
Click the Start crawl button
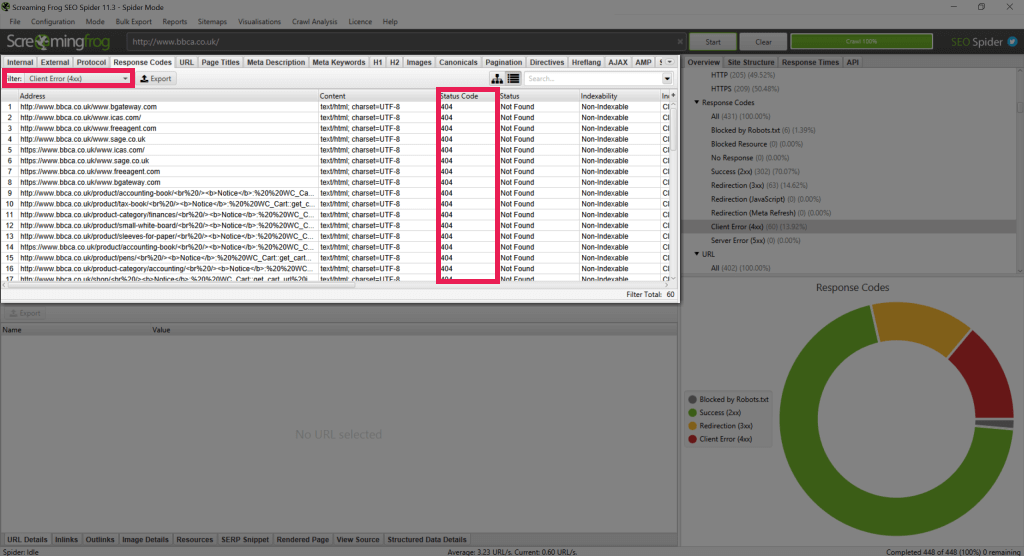click(x=712, y=42)
